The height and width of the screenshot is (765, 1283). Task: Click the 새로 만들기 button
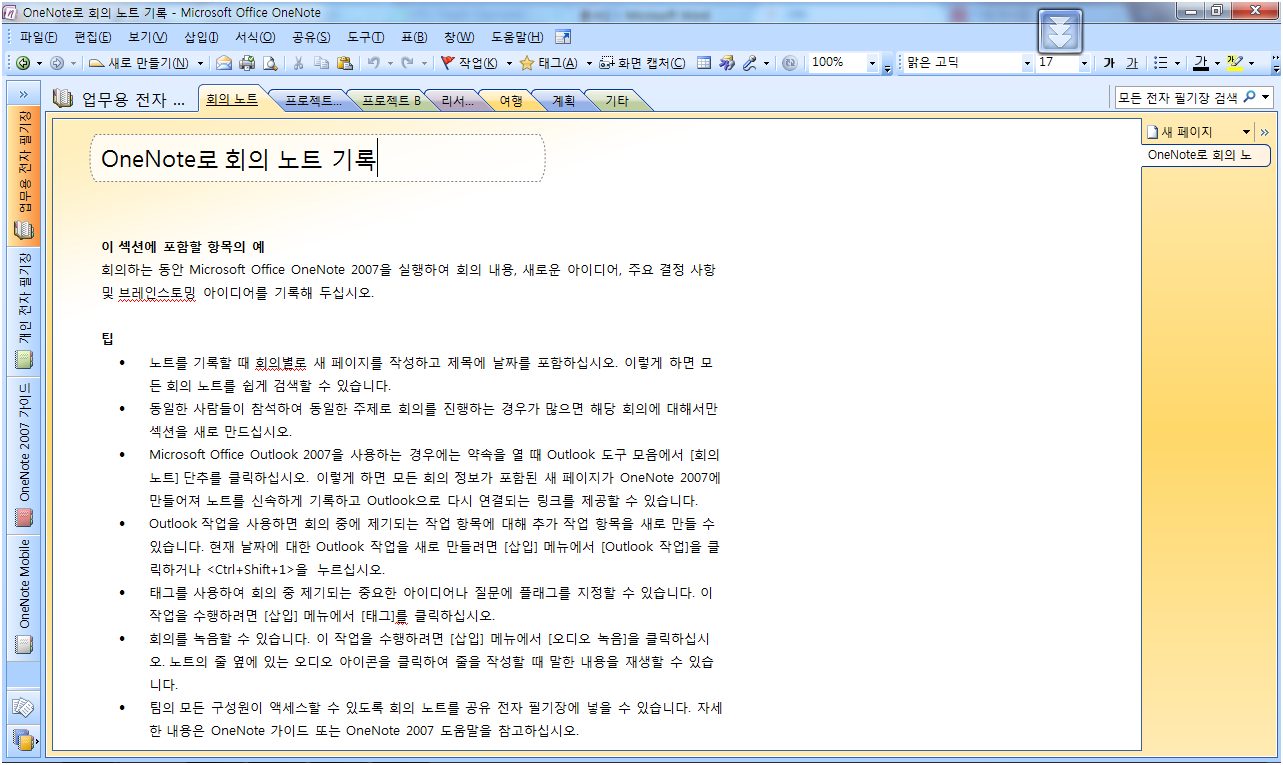pos(139,63)
